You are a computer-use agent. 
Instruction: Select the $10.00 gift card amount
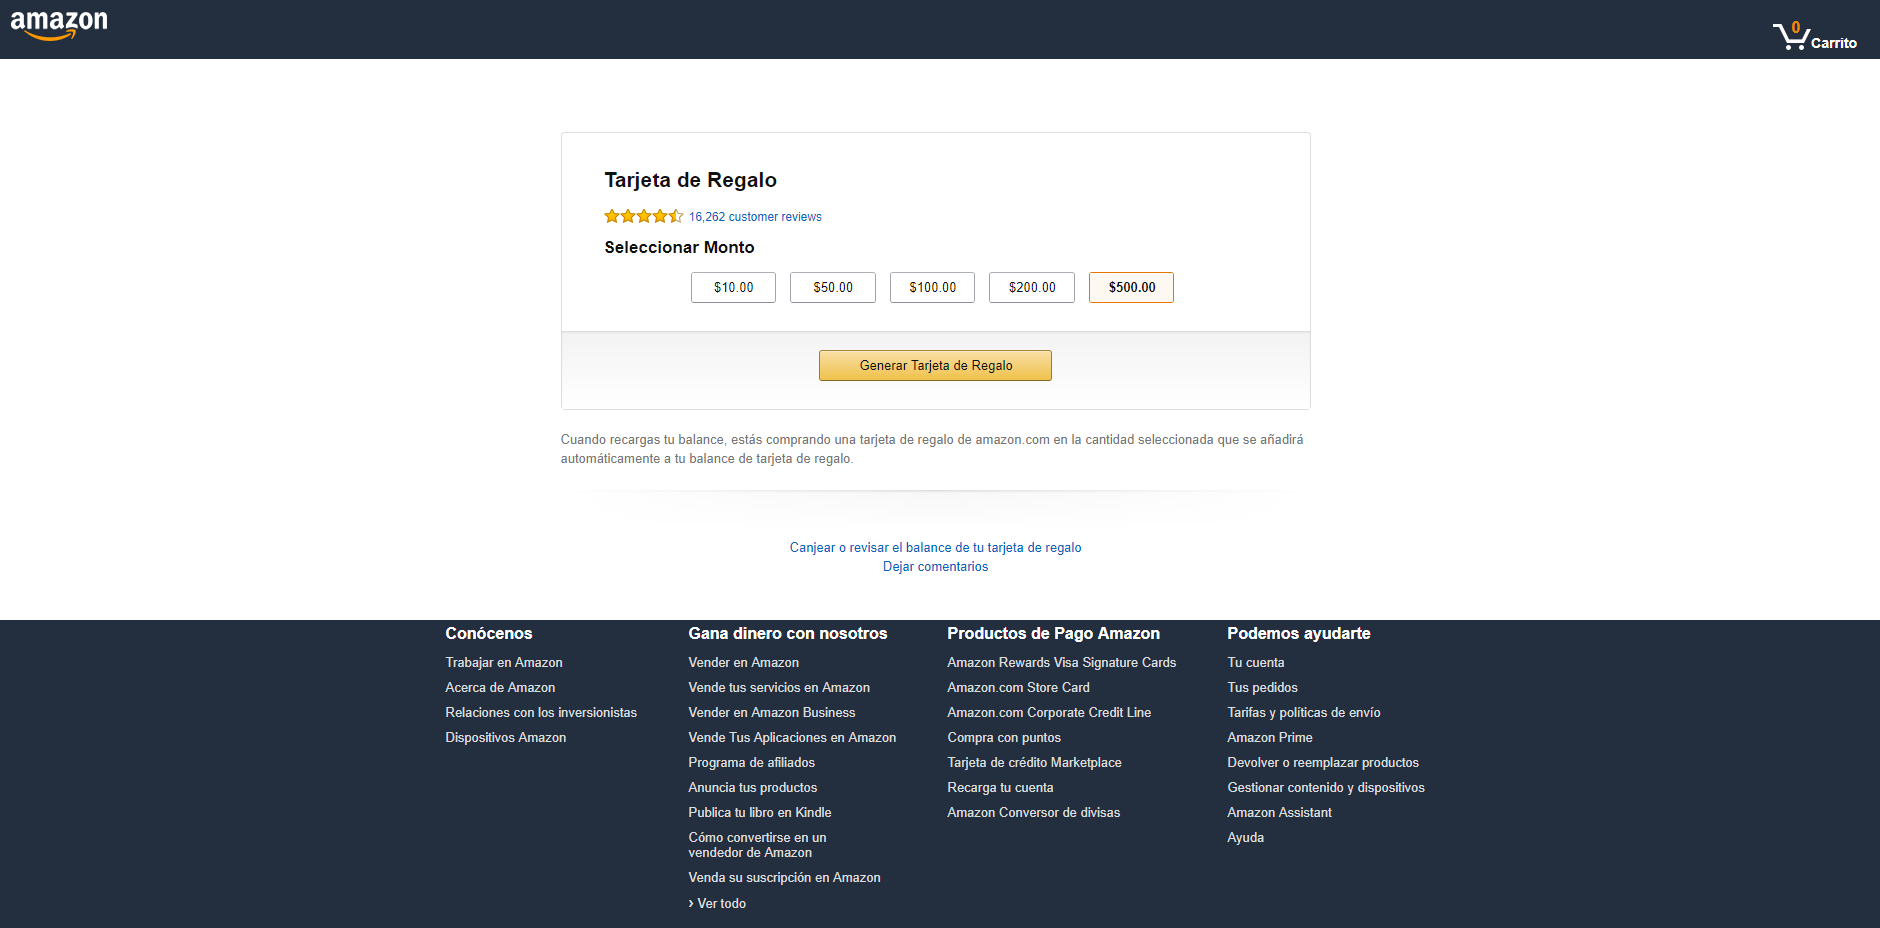733,287
